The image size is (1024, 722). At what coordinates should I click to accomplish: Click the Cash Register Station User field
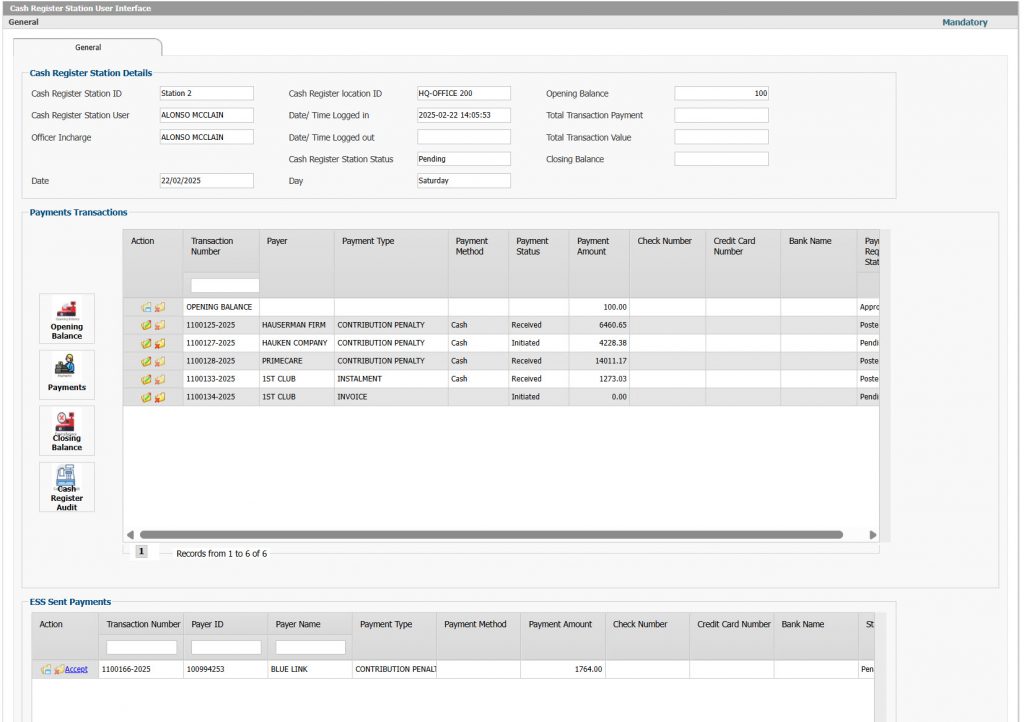pos(206,115)
